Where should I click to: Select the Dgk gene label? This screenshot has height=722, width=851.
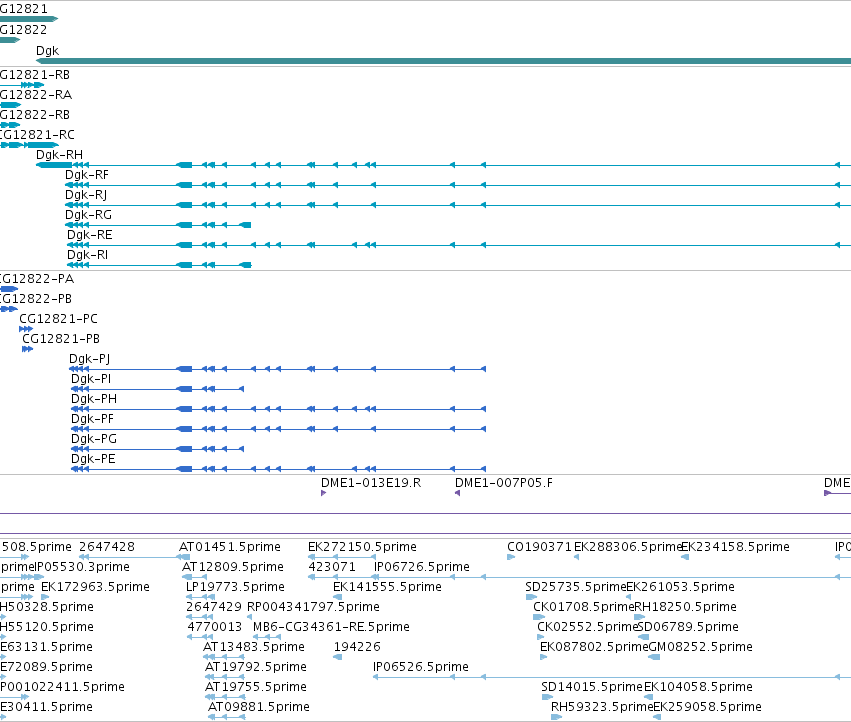pos(47,50)
